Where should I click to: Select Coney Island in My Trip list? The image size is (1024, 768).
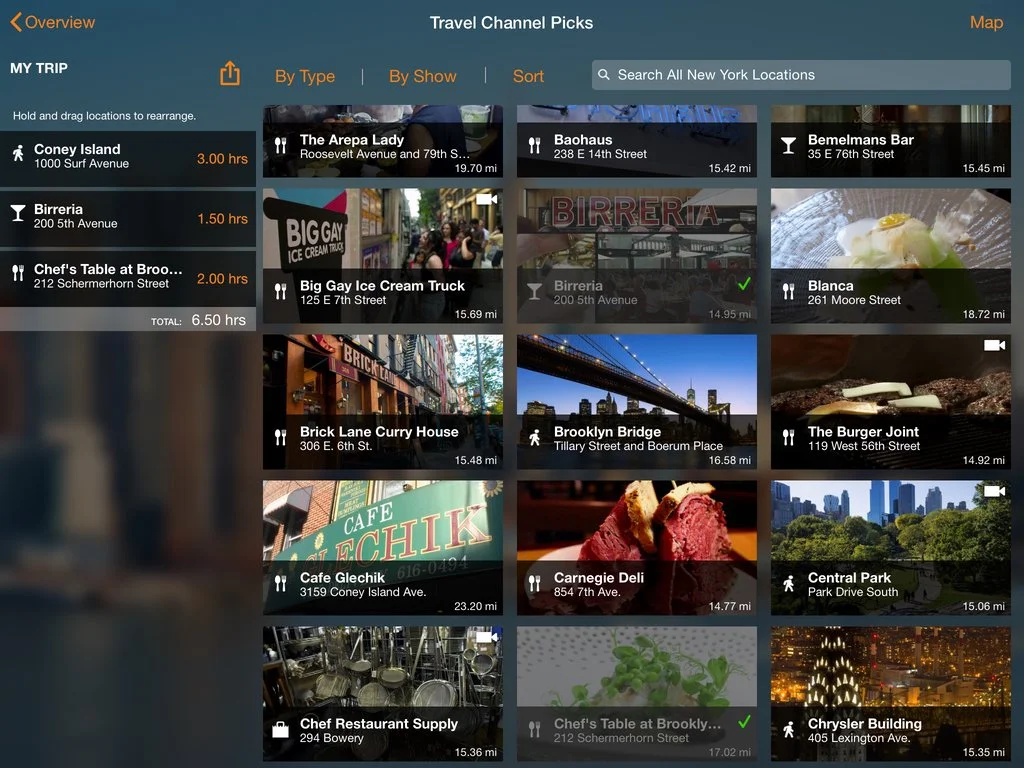pyautogui.click(x=128, y=159)
